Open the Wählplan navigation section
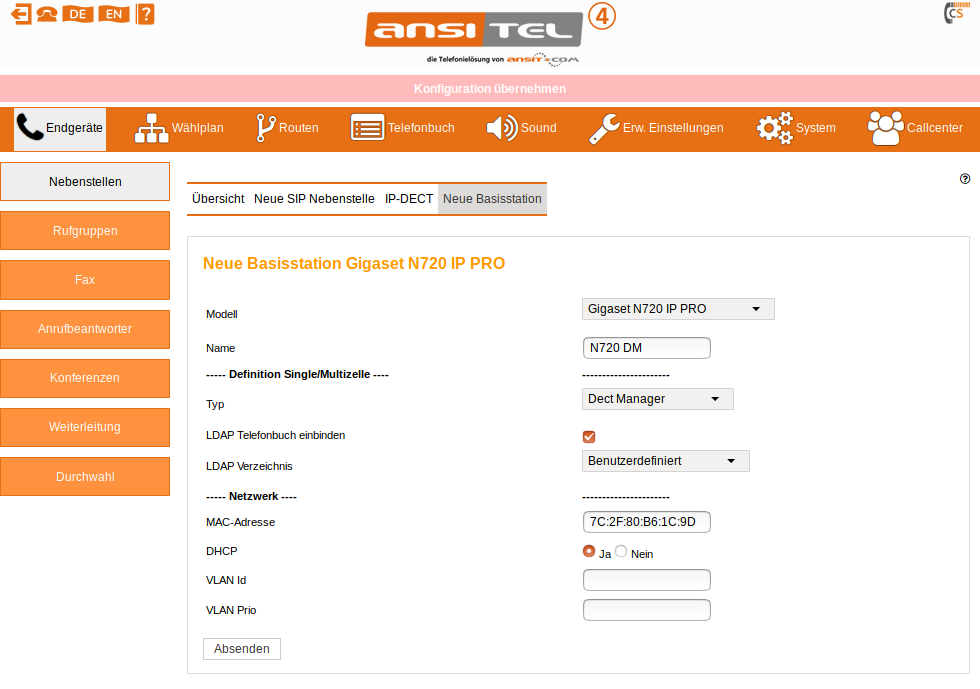Viewport: 980px width, 689px height. tap(179, 128)
